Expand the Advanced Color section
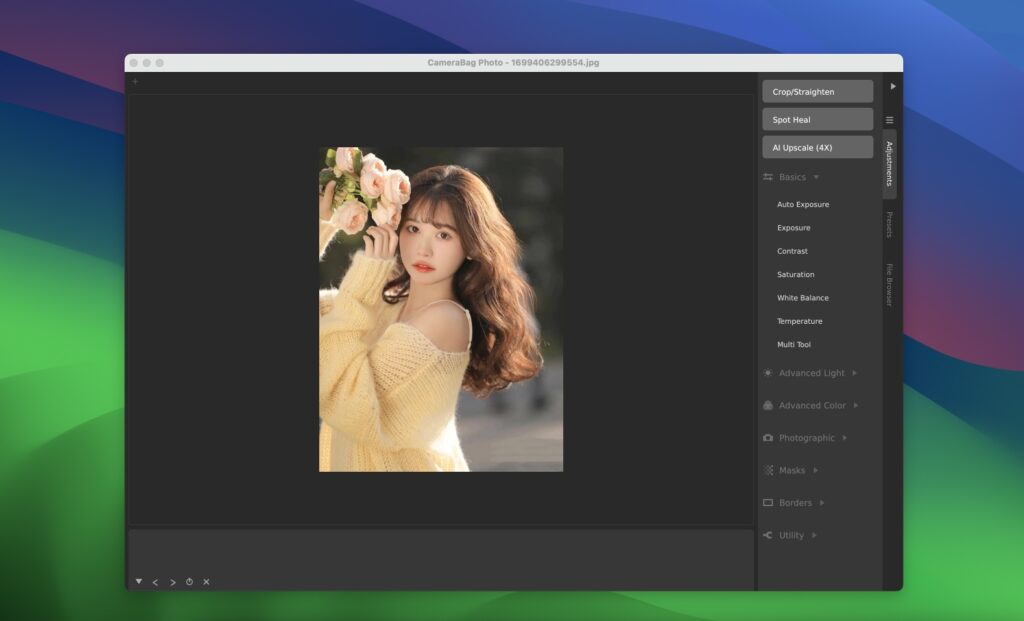This screenshot has height=621, width=1024. 856,406
